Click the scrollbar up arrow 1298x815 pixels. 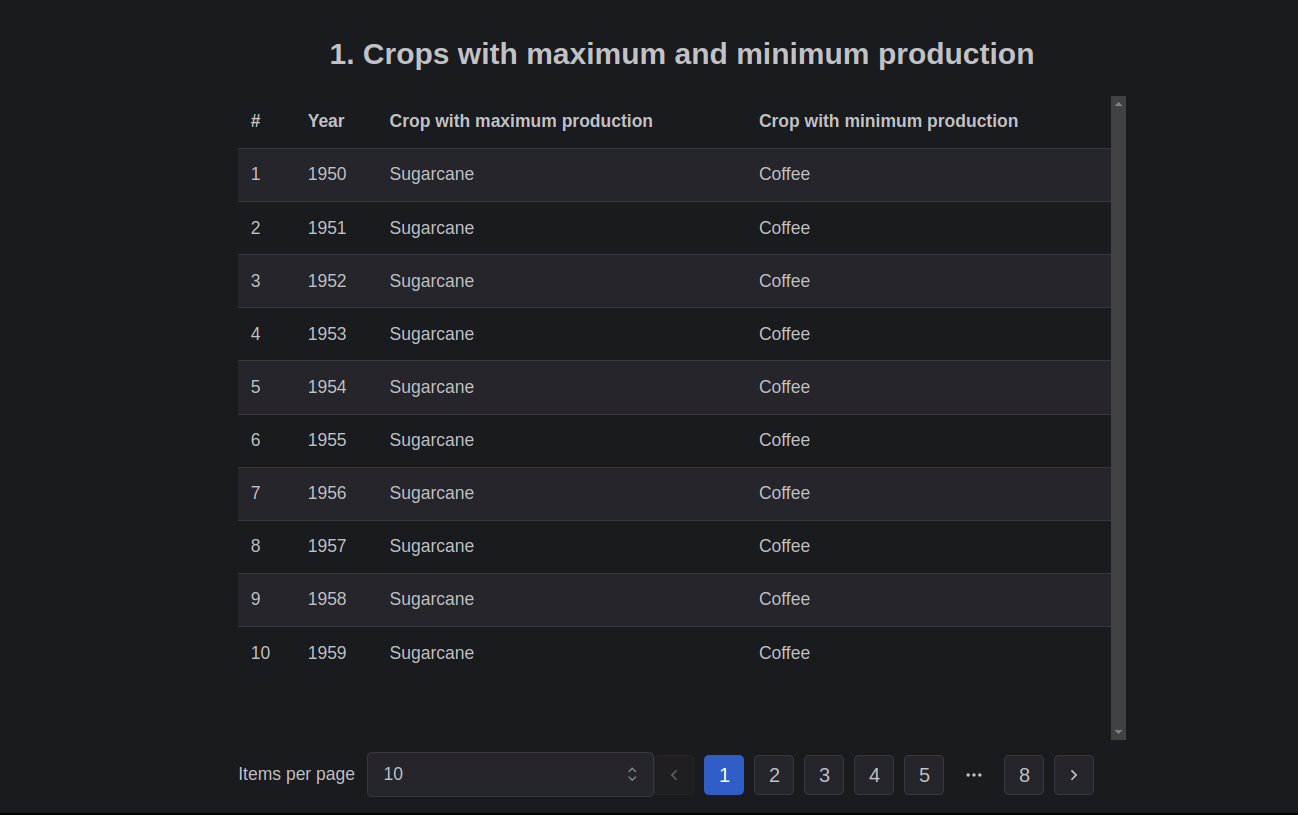pyautogui.click(x=1118, y=102)
